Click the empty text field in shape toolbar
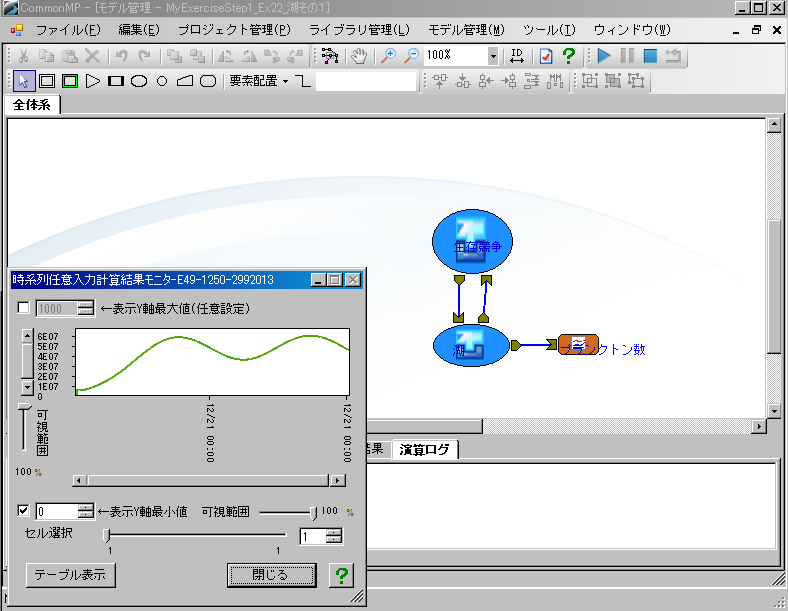 pyautogui.click(x=366, y=81)
